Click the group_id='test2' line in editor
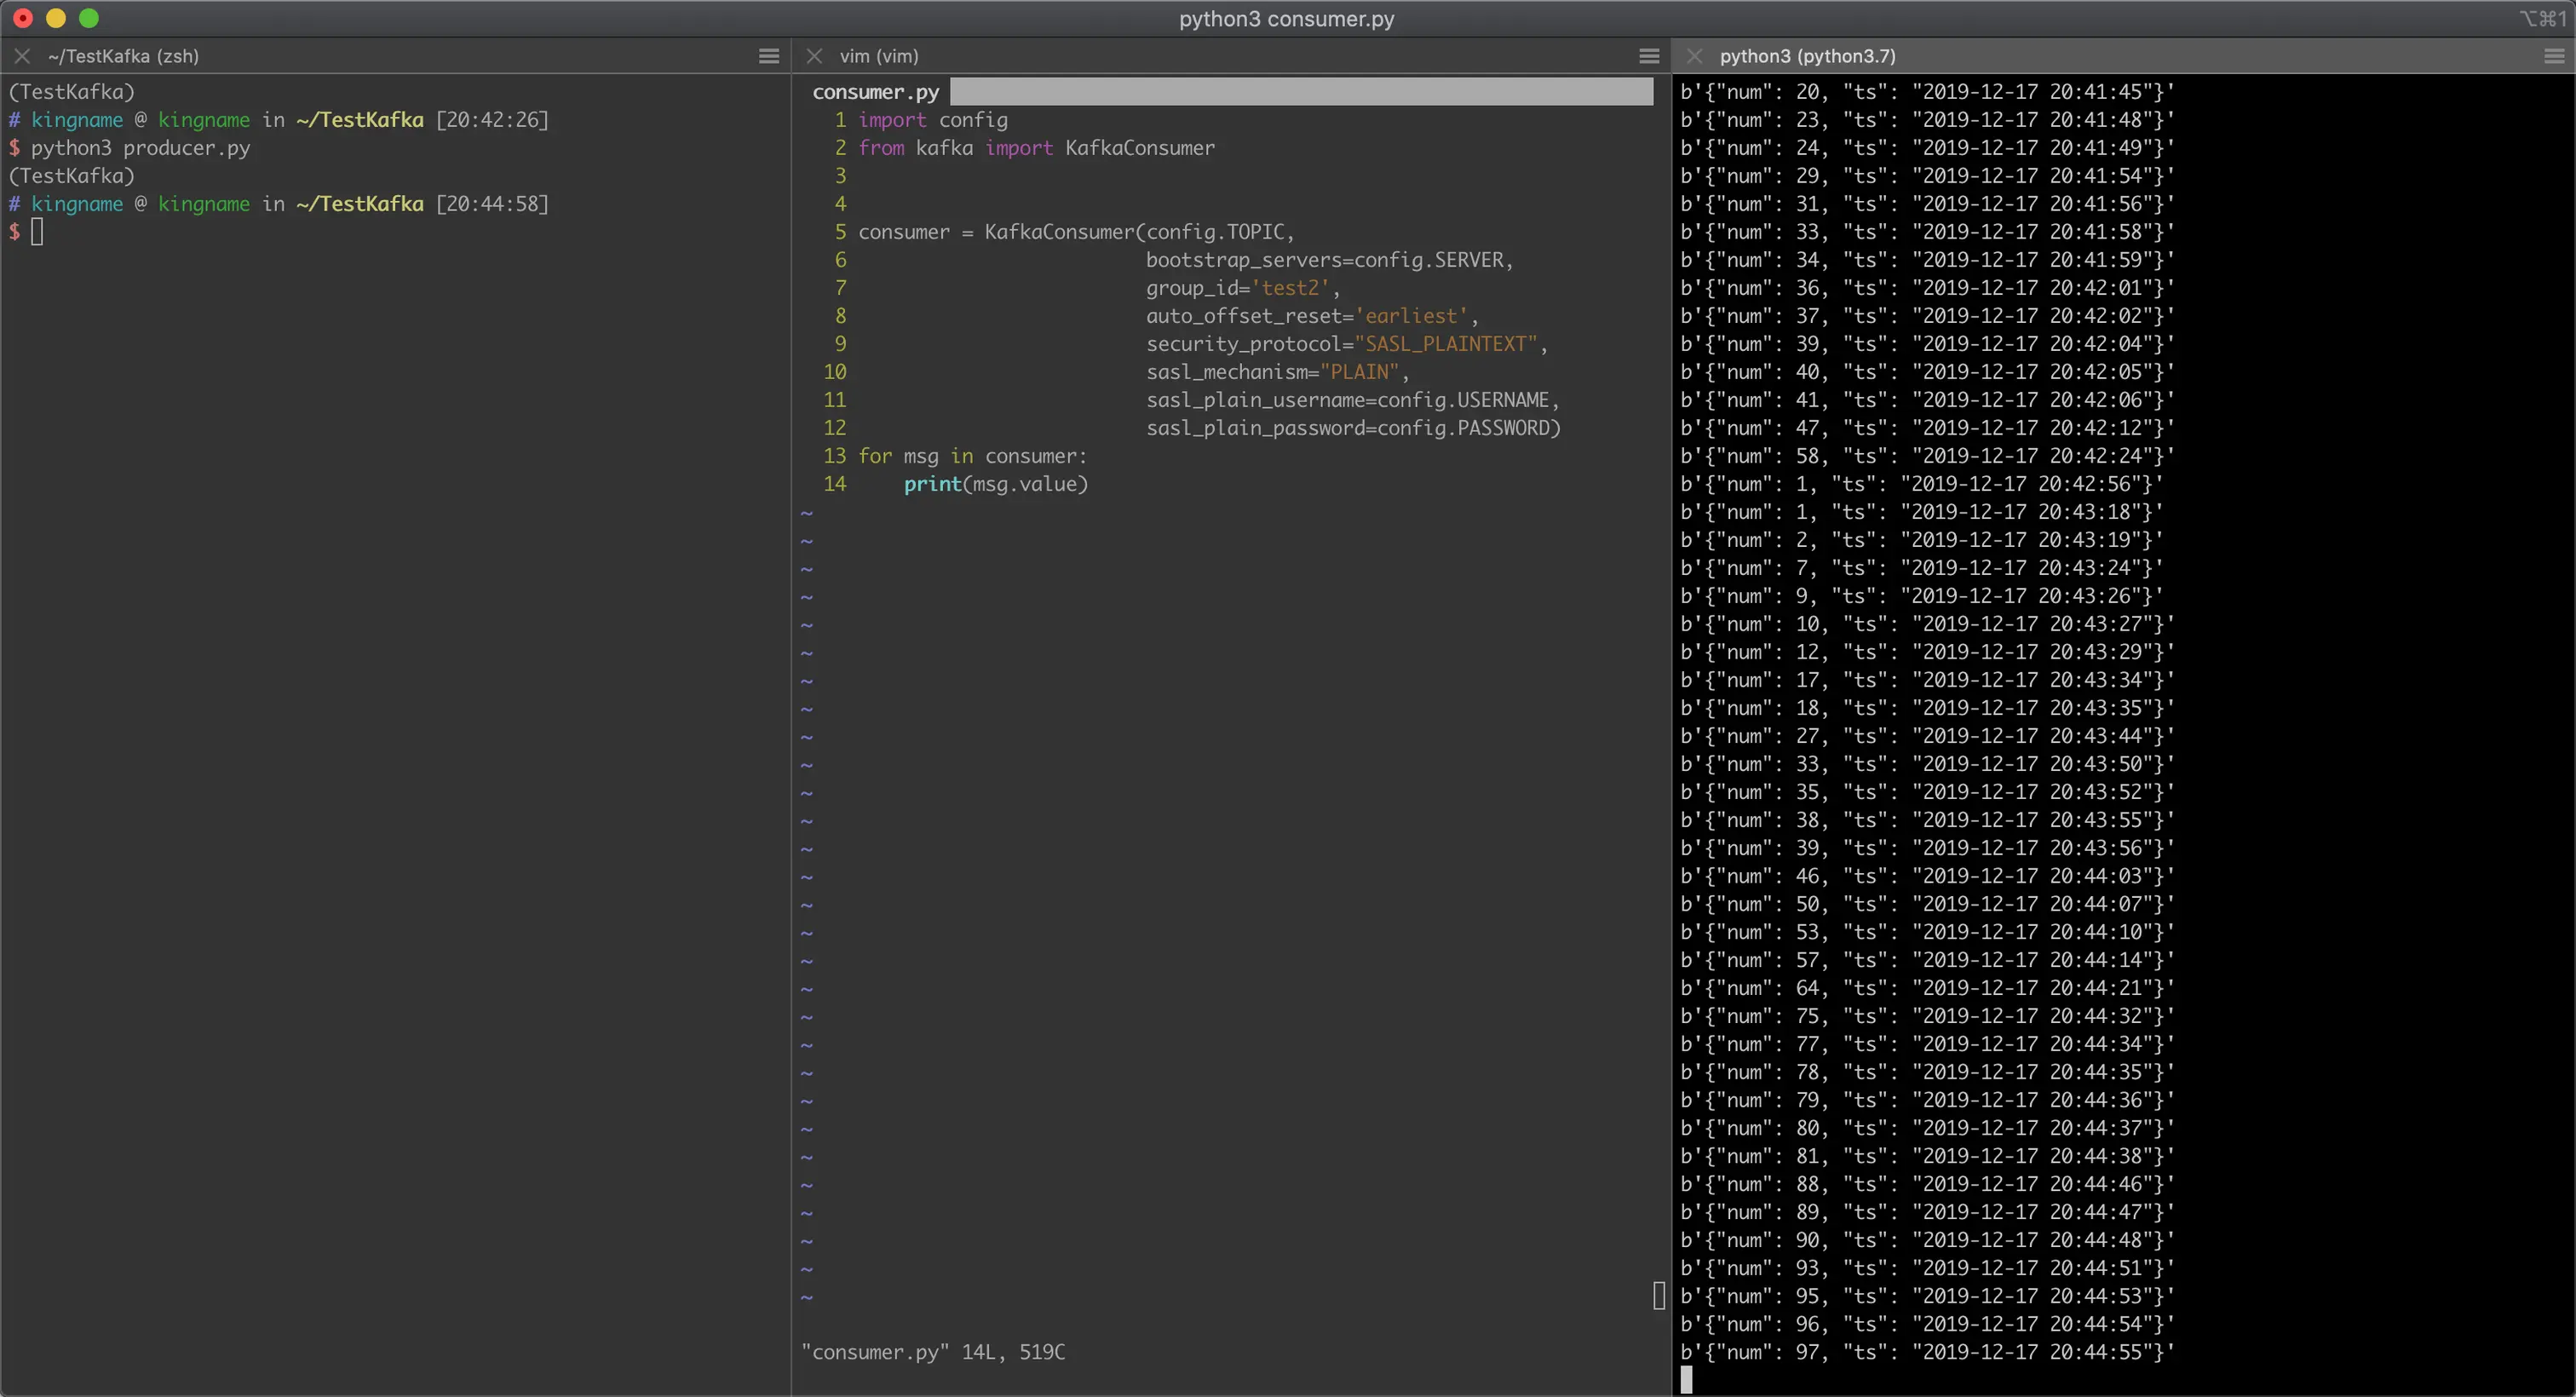Image resolution: width=2576 pixels, height=1397 pixels. pos(1240,288)
